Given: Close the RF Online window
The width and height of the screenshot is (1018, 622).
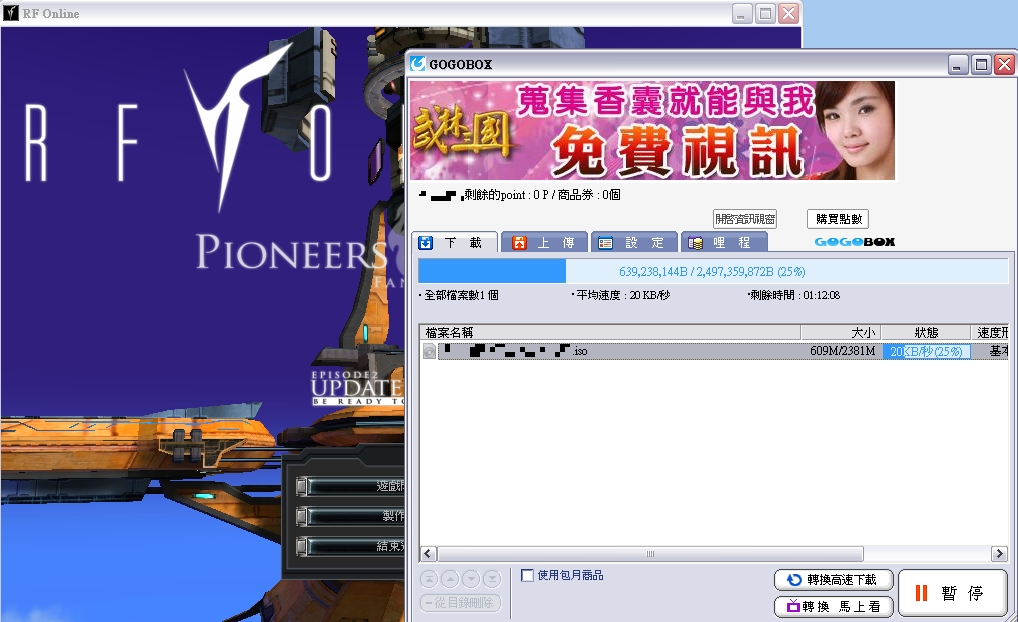Looking at the screenshot, I should tap(789, 13).
